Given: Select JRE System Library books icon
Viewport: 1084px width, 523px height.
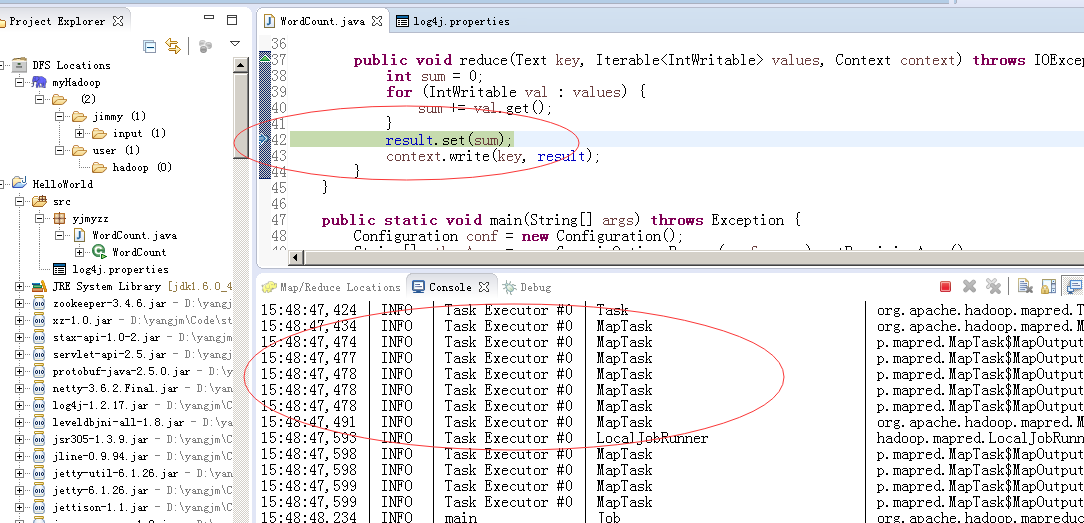Looking at the screenshot, I should click(39, 286).
